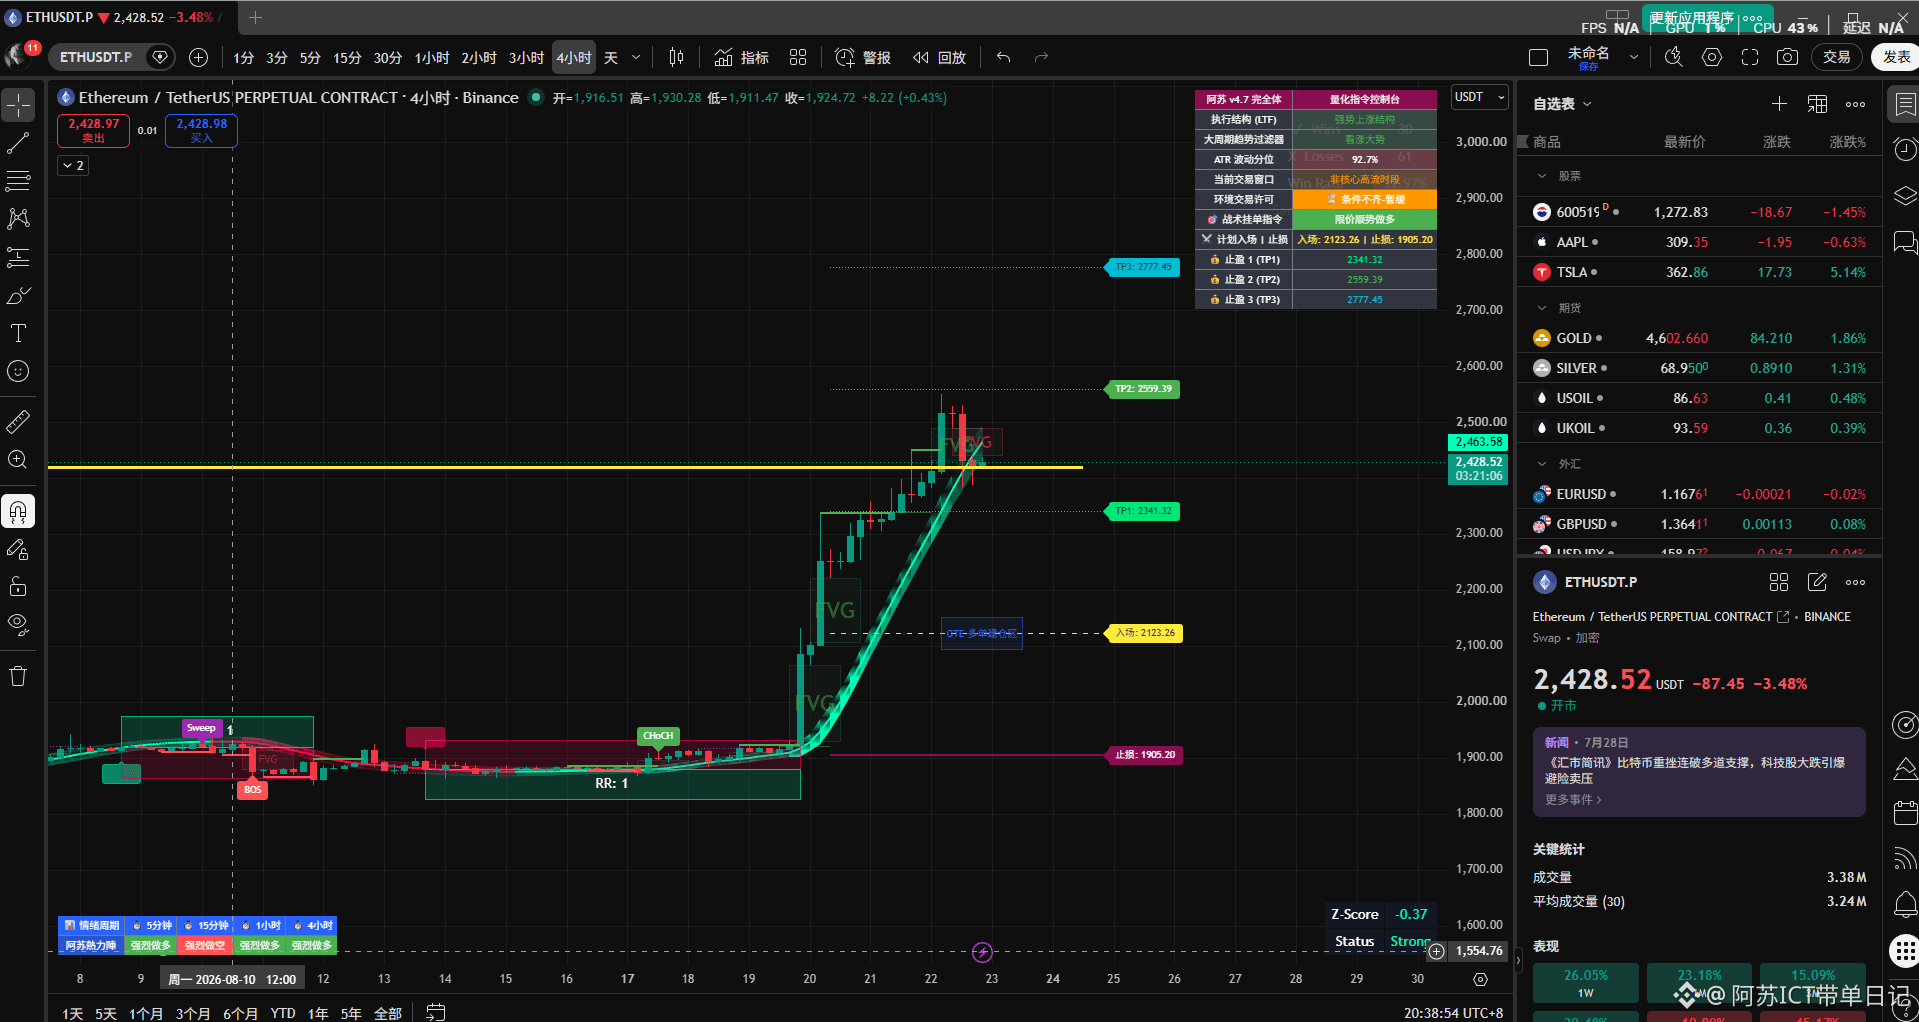1919x1022 pixels.
Task: Select GOLD in the watchlist
Action: tap(1699, 338)
